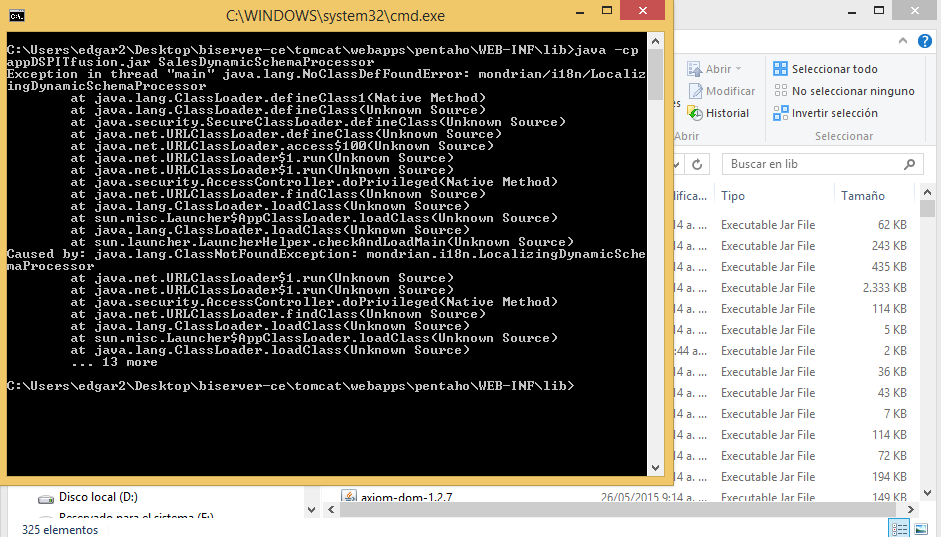Viewport: 941px width, 537px height.
Task: Click the Modificar label in the ribbon
Action: pos(730,91)
